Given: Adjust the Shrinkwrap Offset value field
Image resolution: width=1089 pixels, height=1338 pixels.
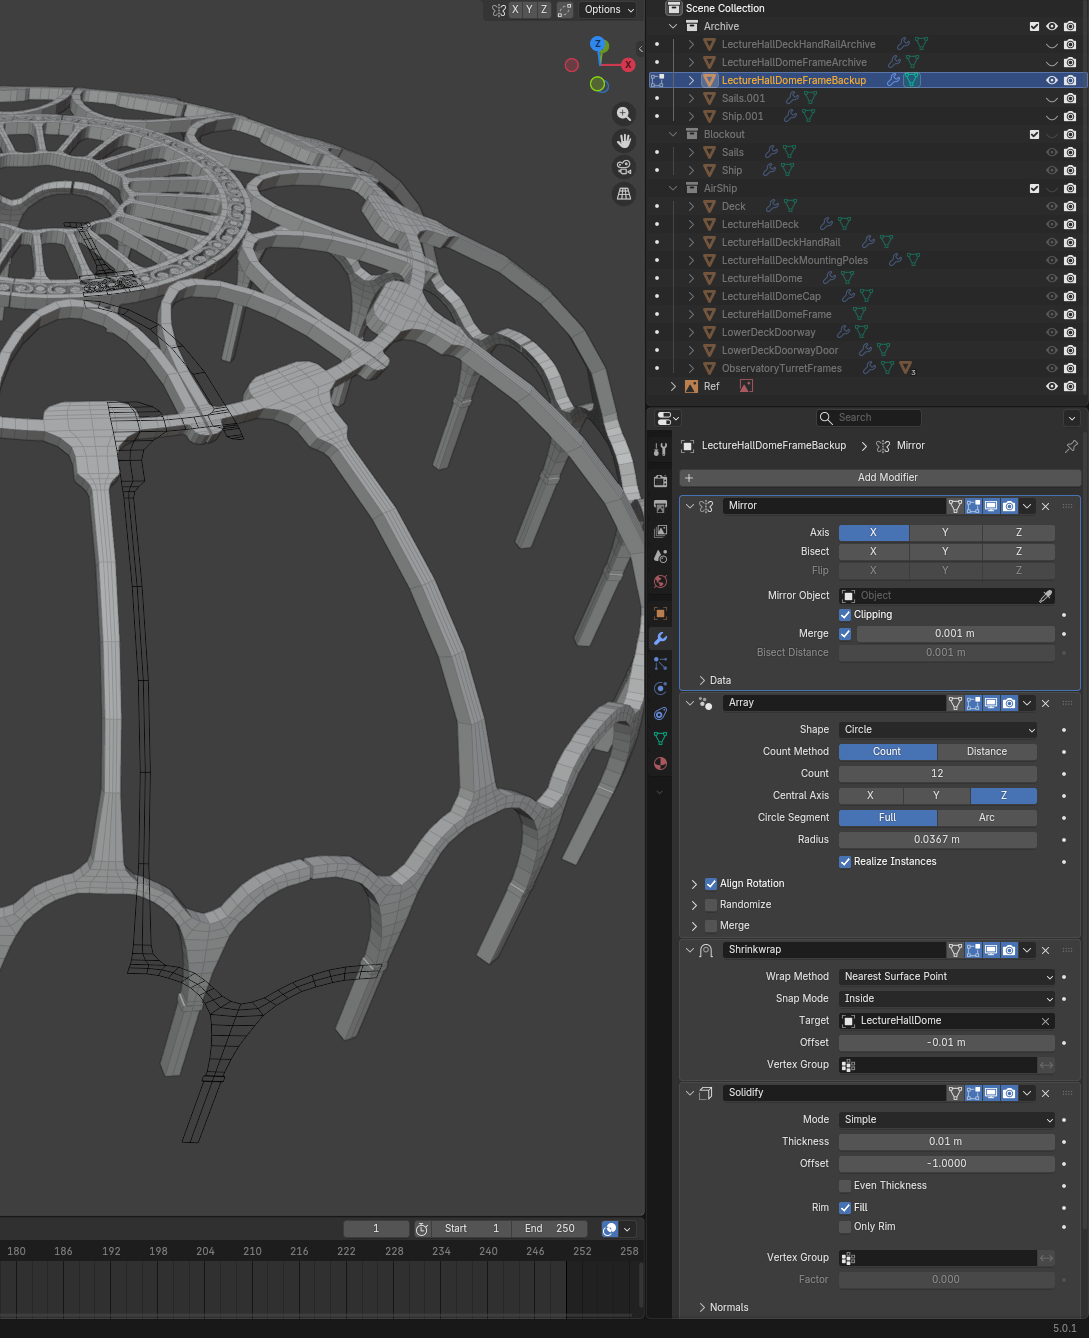Looking at the screenshot, I should 946,1043.
